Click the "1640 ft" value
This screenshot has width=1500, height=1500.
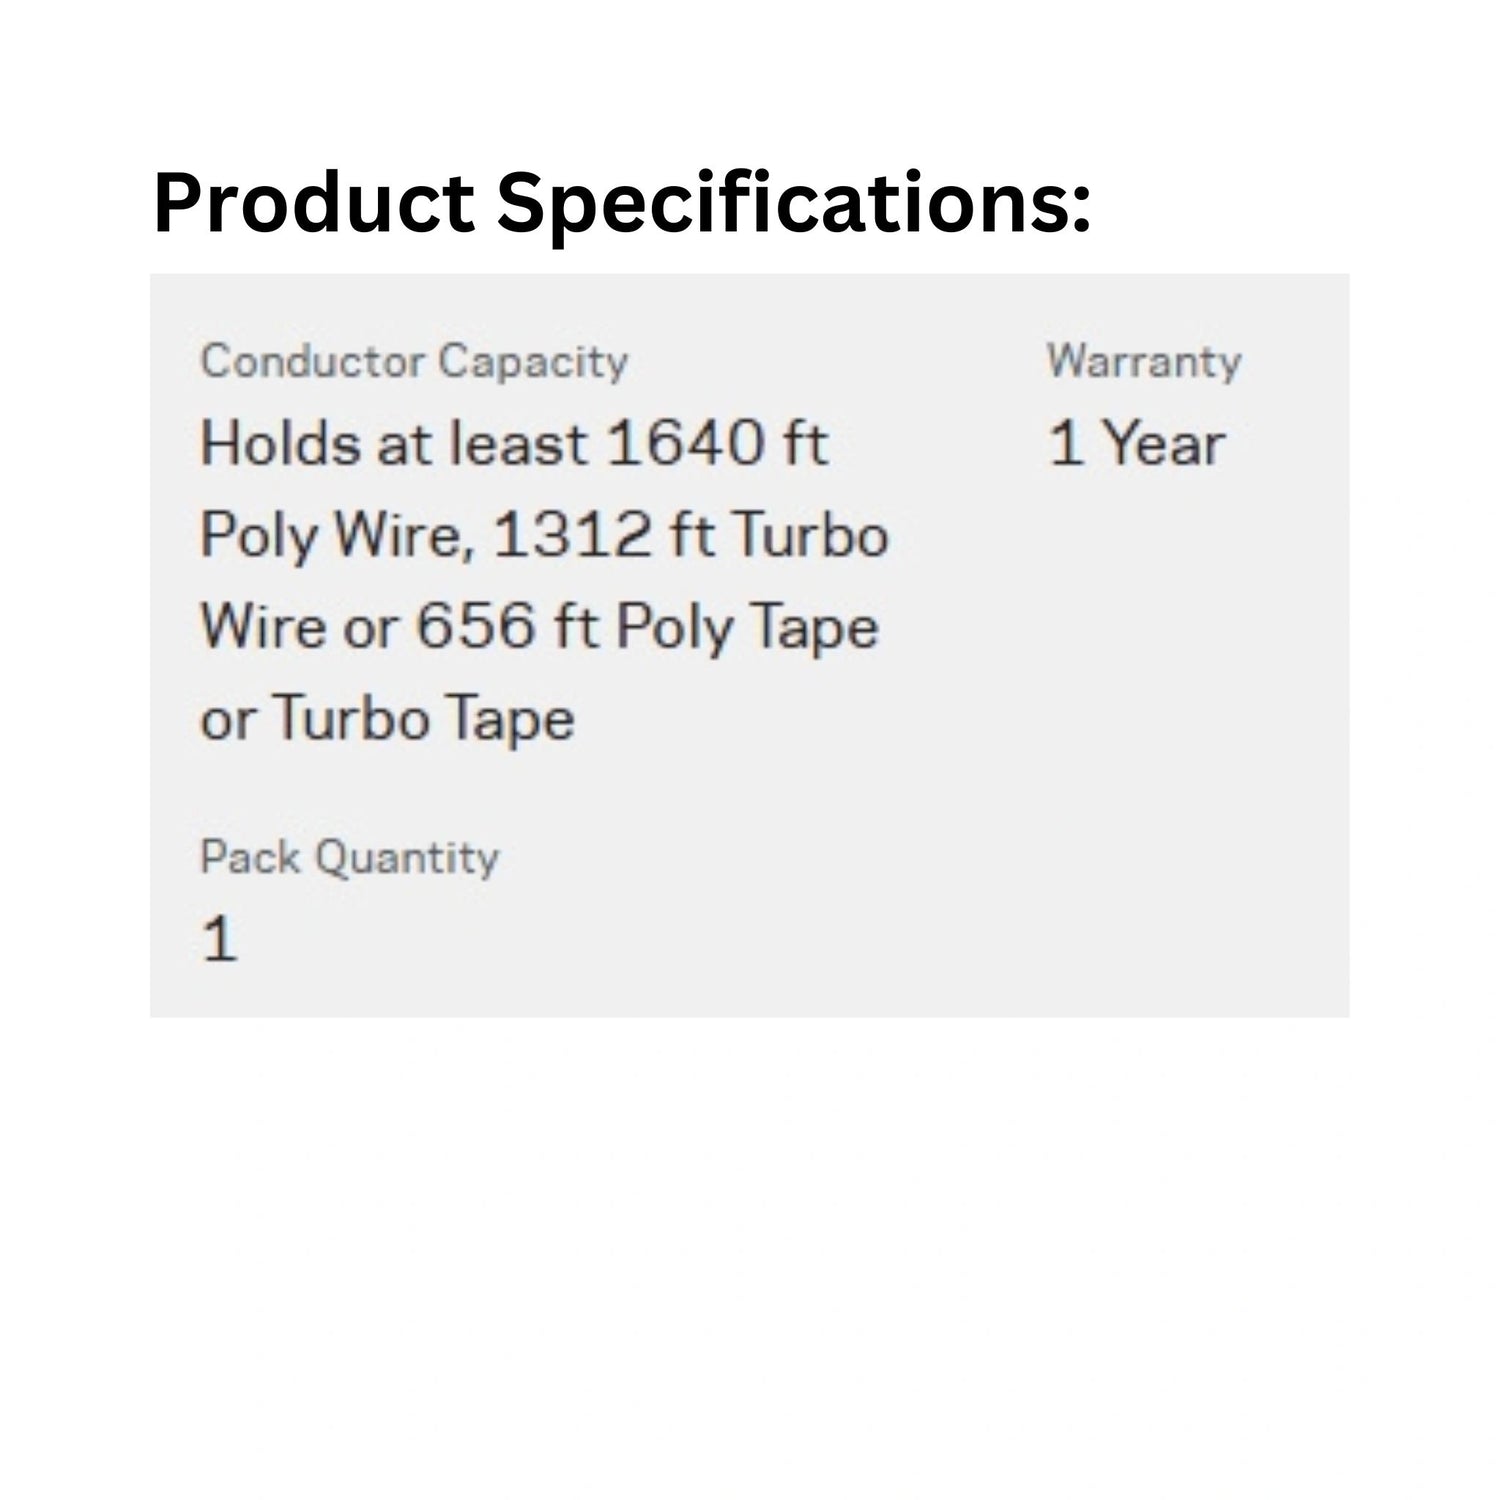[717, 444]
